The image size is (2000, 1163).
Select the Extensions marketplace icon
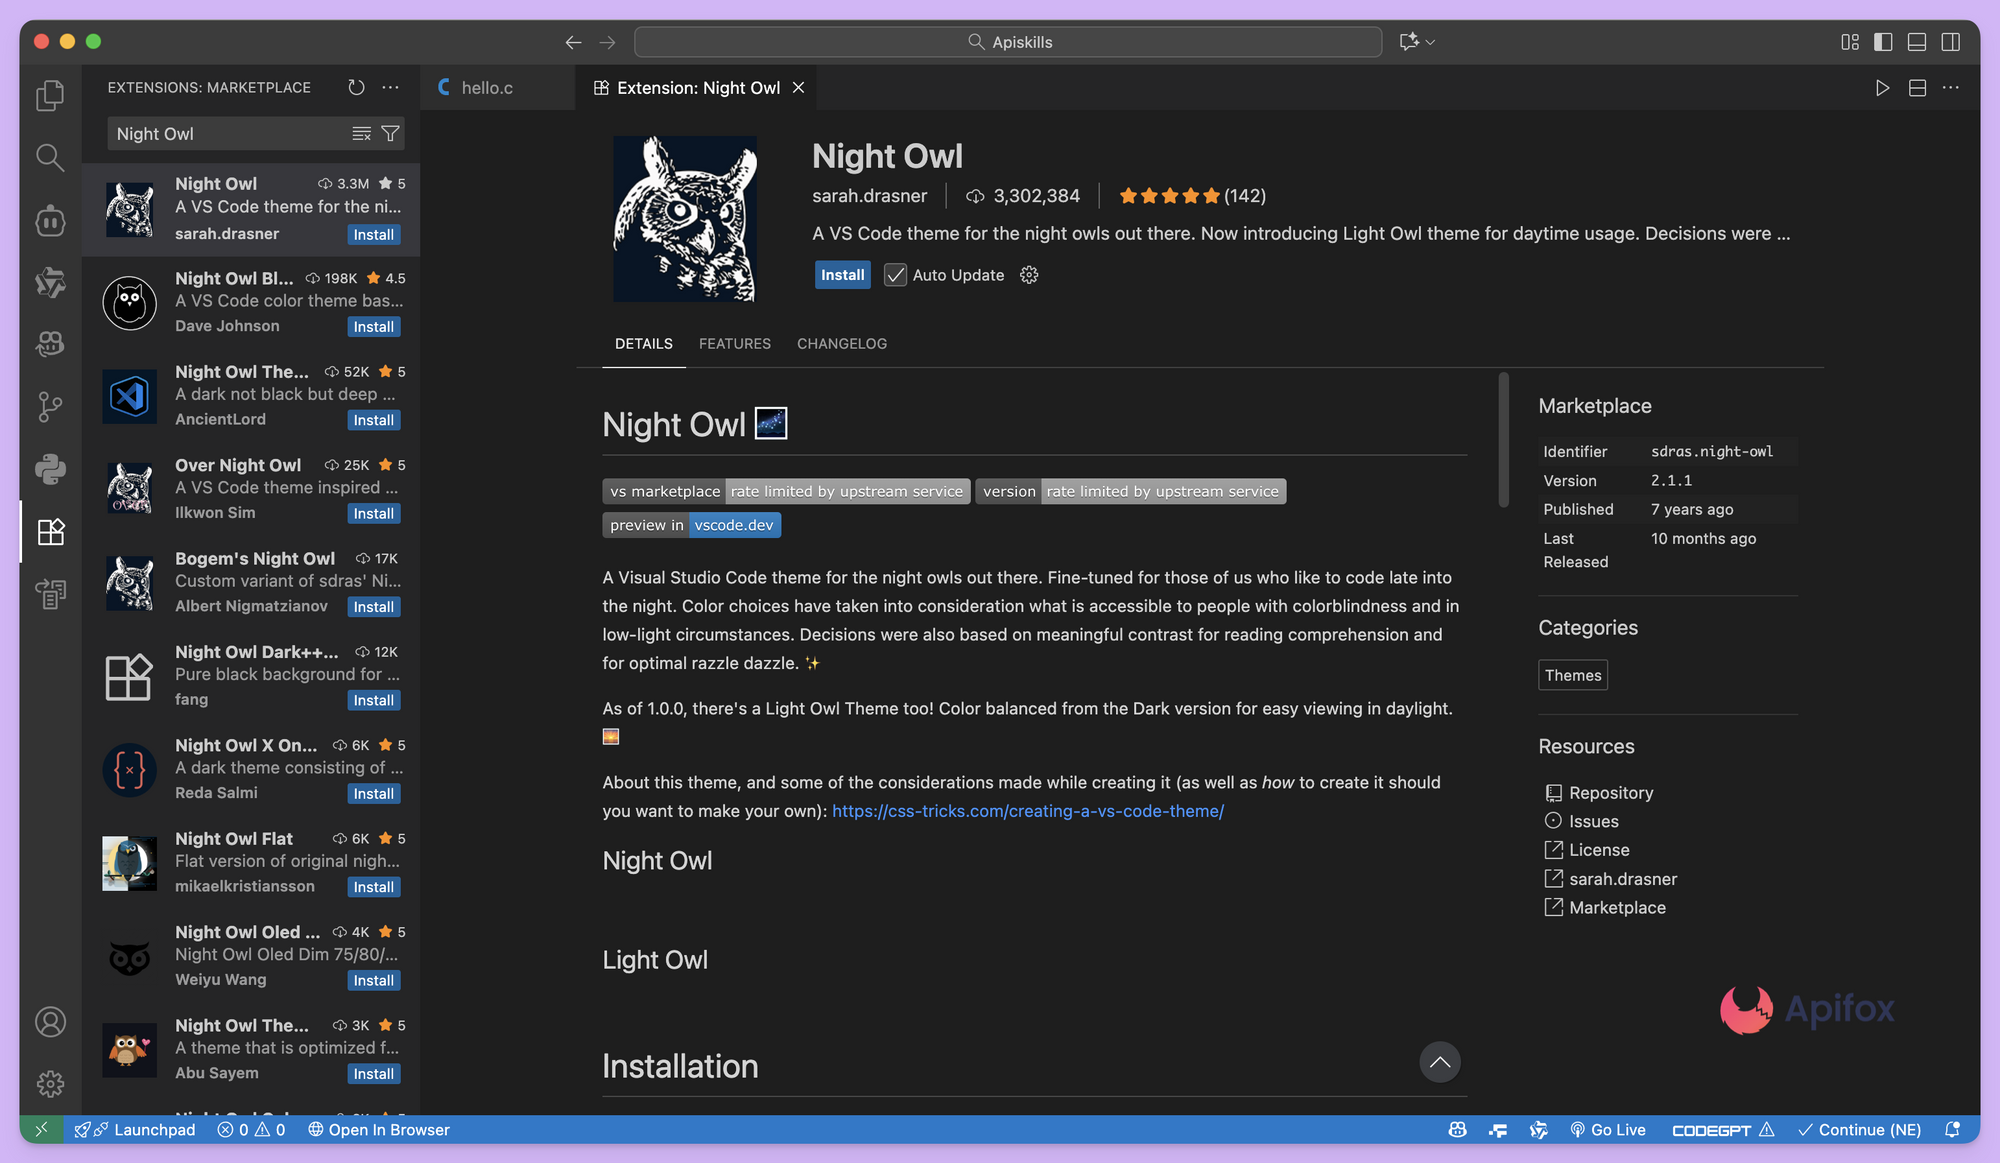pyautogui.click(x=50, y=533)
